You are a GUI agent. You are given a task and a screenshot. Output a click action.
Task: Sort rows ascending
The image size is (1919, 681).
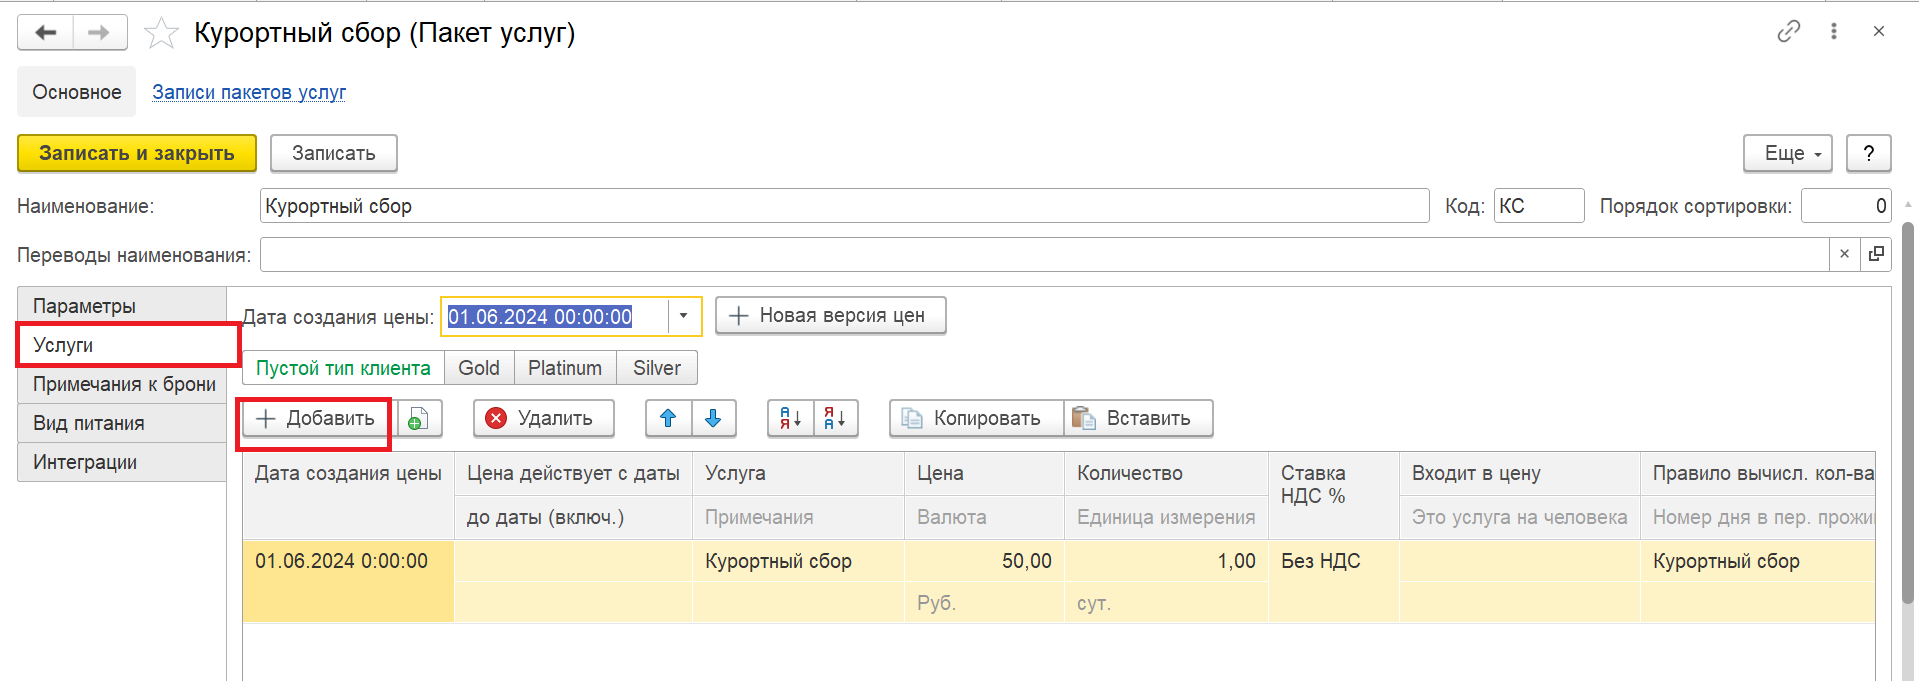click(x=790, y=418)
